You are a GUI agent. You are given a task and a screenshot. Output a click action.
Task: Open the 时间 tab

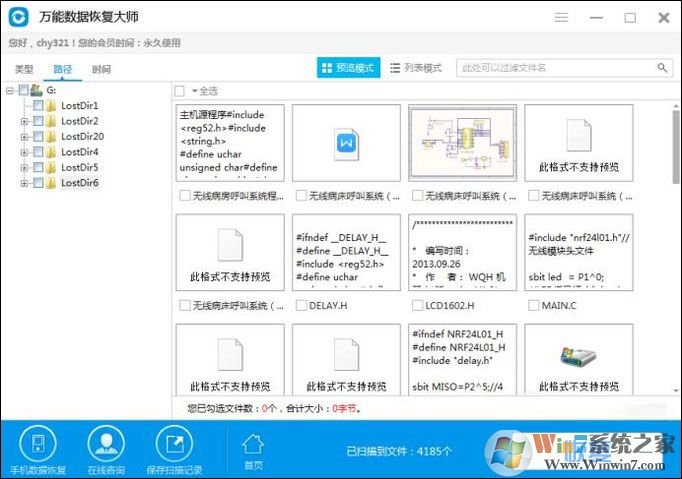[101, 69]
